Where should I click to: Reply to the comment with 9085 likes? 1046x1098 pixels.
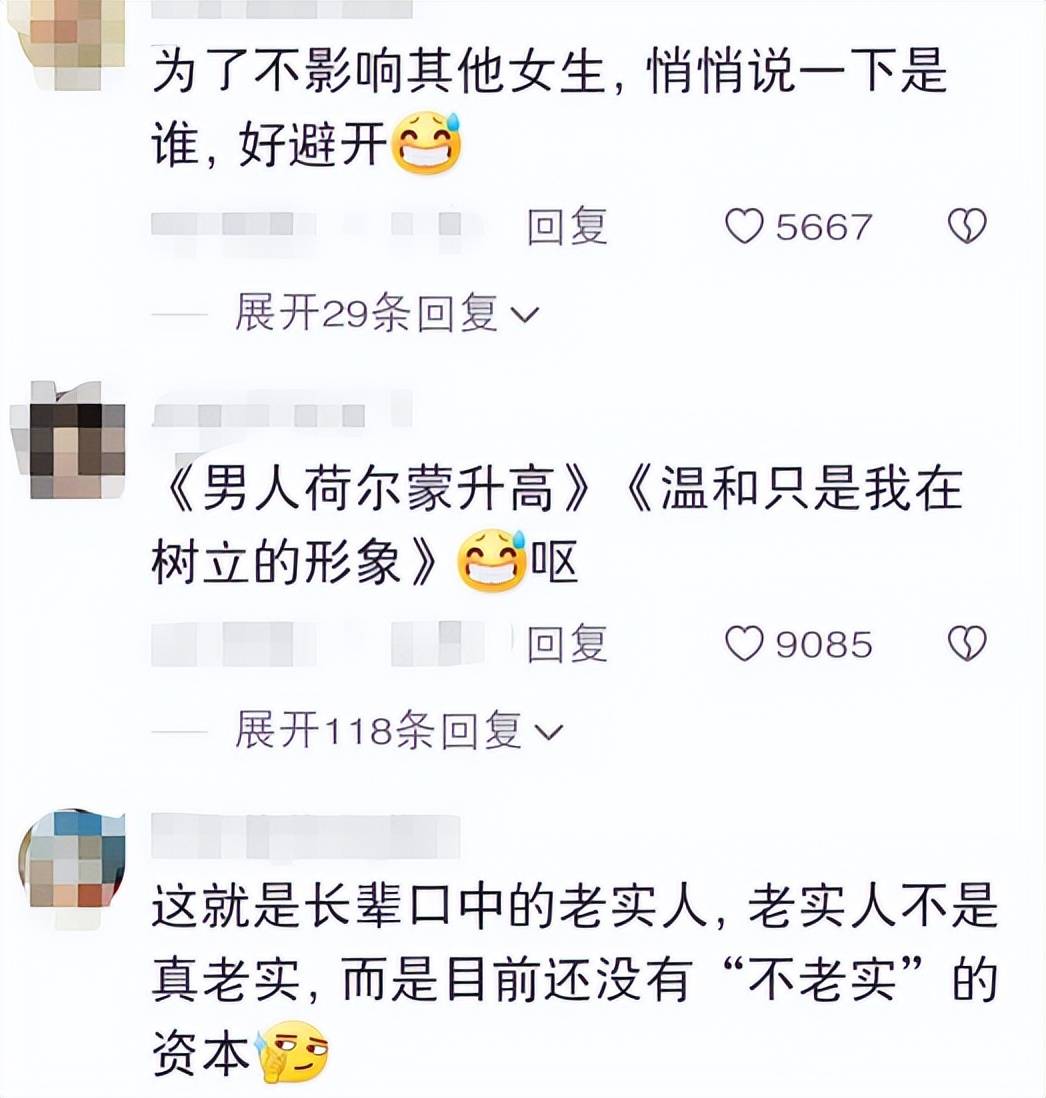pyautogui.click(x=567, y=644)
